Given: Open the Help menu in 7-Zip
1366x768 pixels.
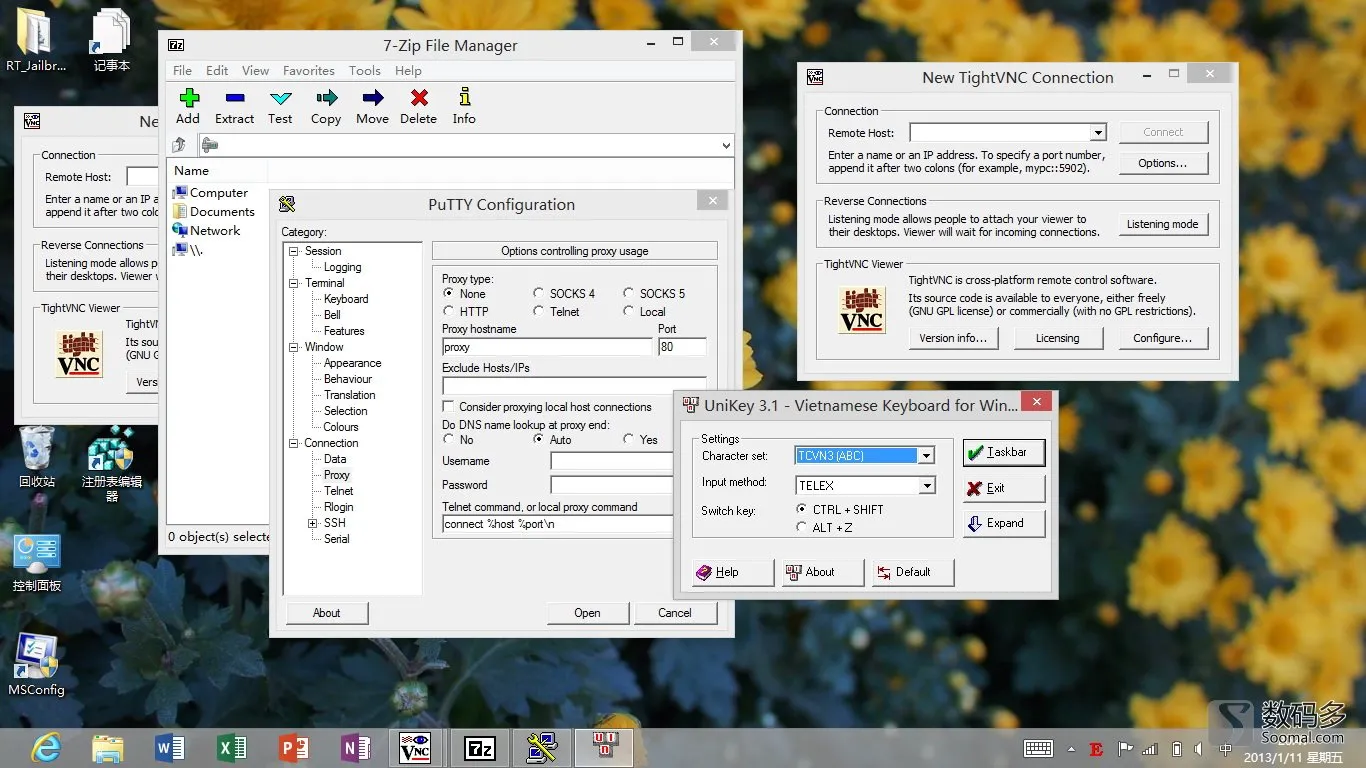Looking at the screenshot, I should (x=408, y=71).
